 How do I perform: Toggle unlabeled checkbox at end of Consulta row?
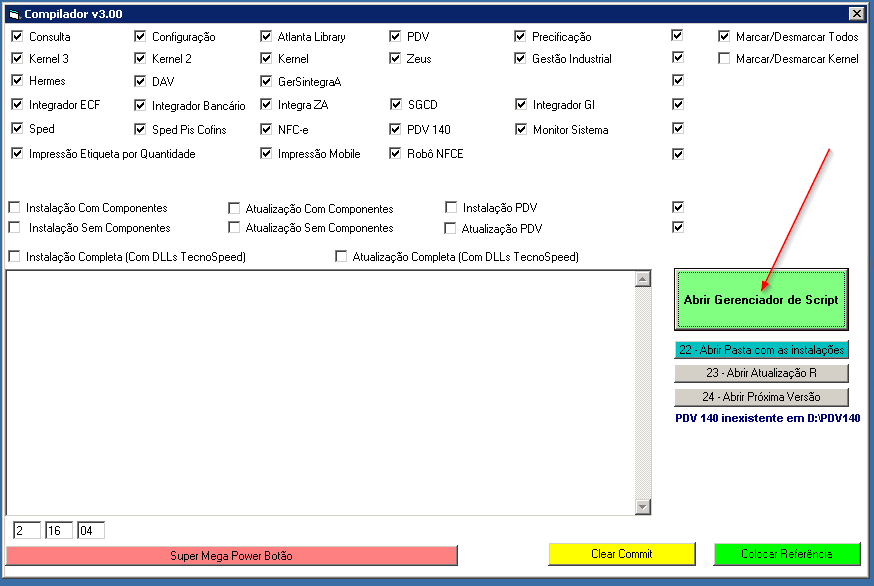(678, 36)
